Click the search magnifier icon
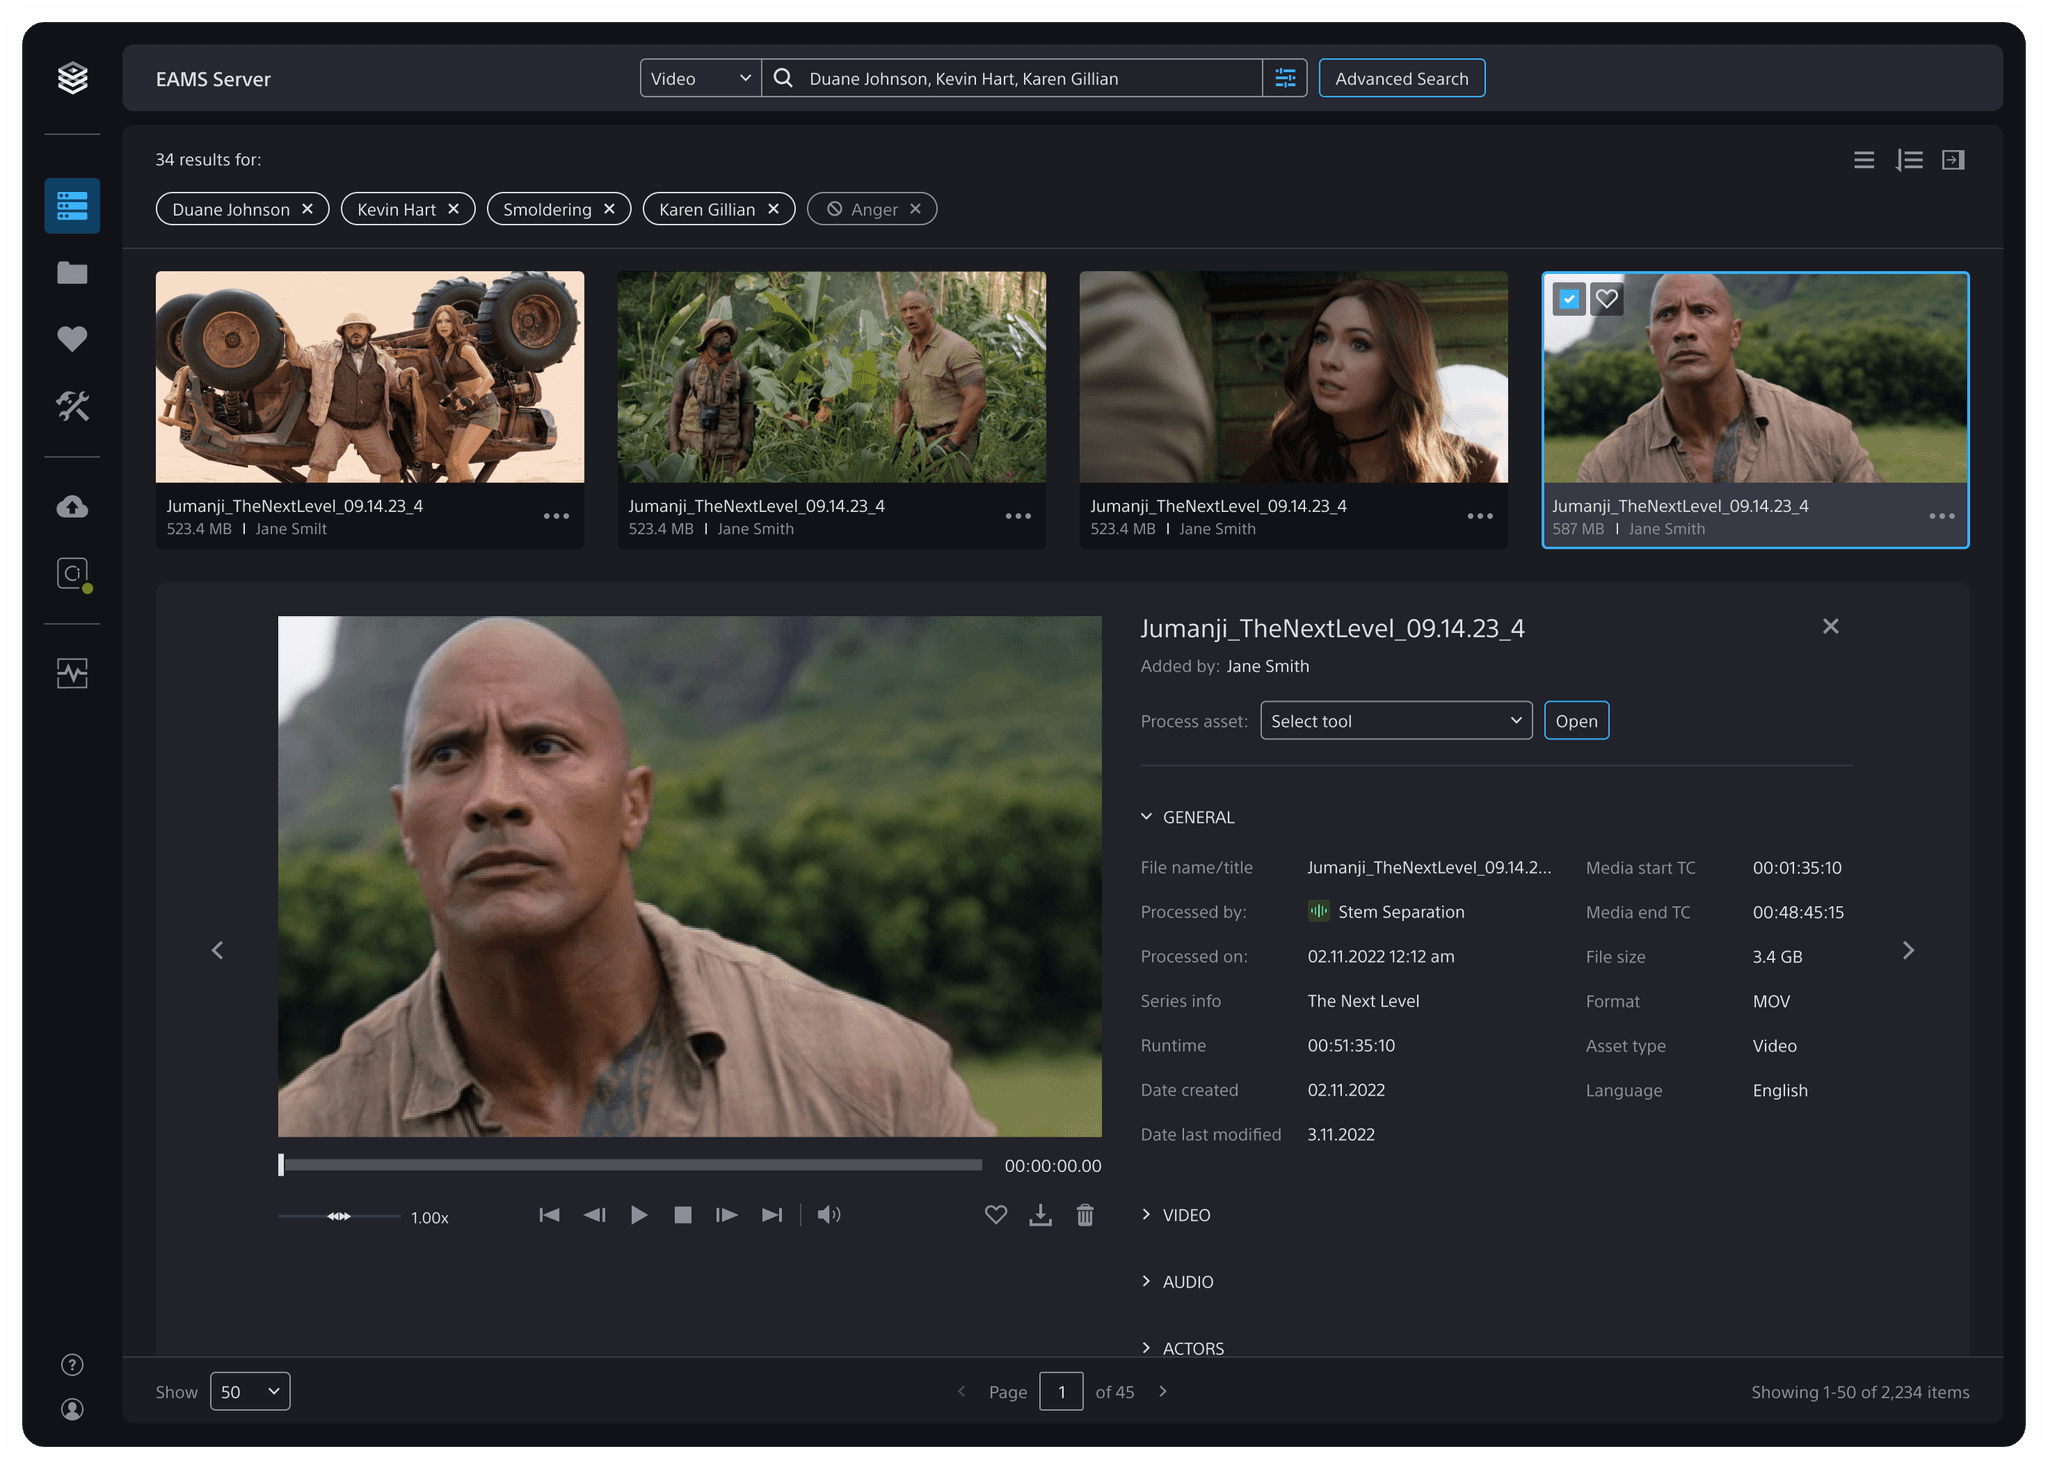This screenshot has height=1469, width=2048. point(784,78)
